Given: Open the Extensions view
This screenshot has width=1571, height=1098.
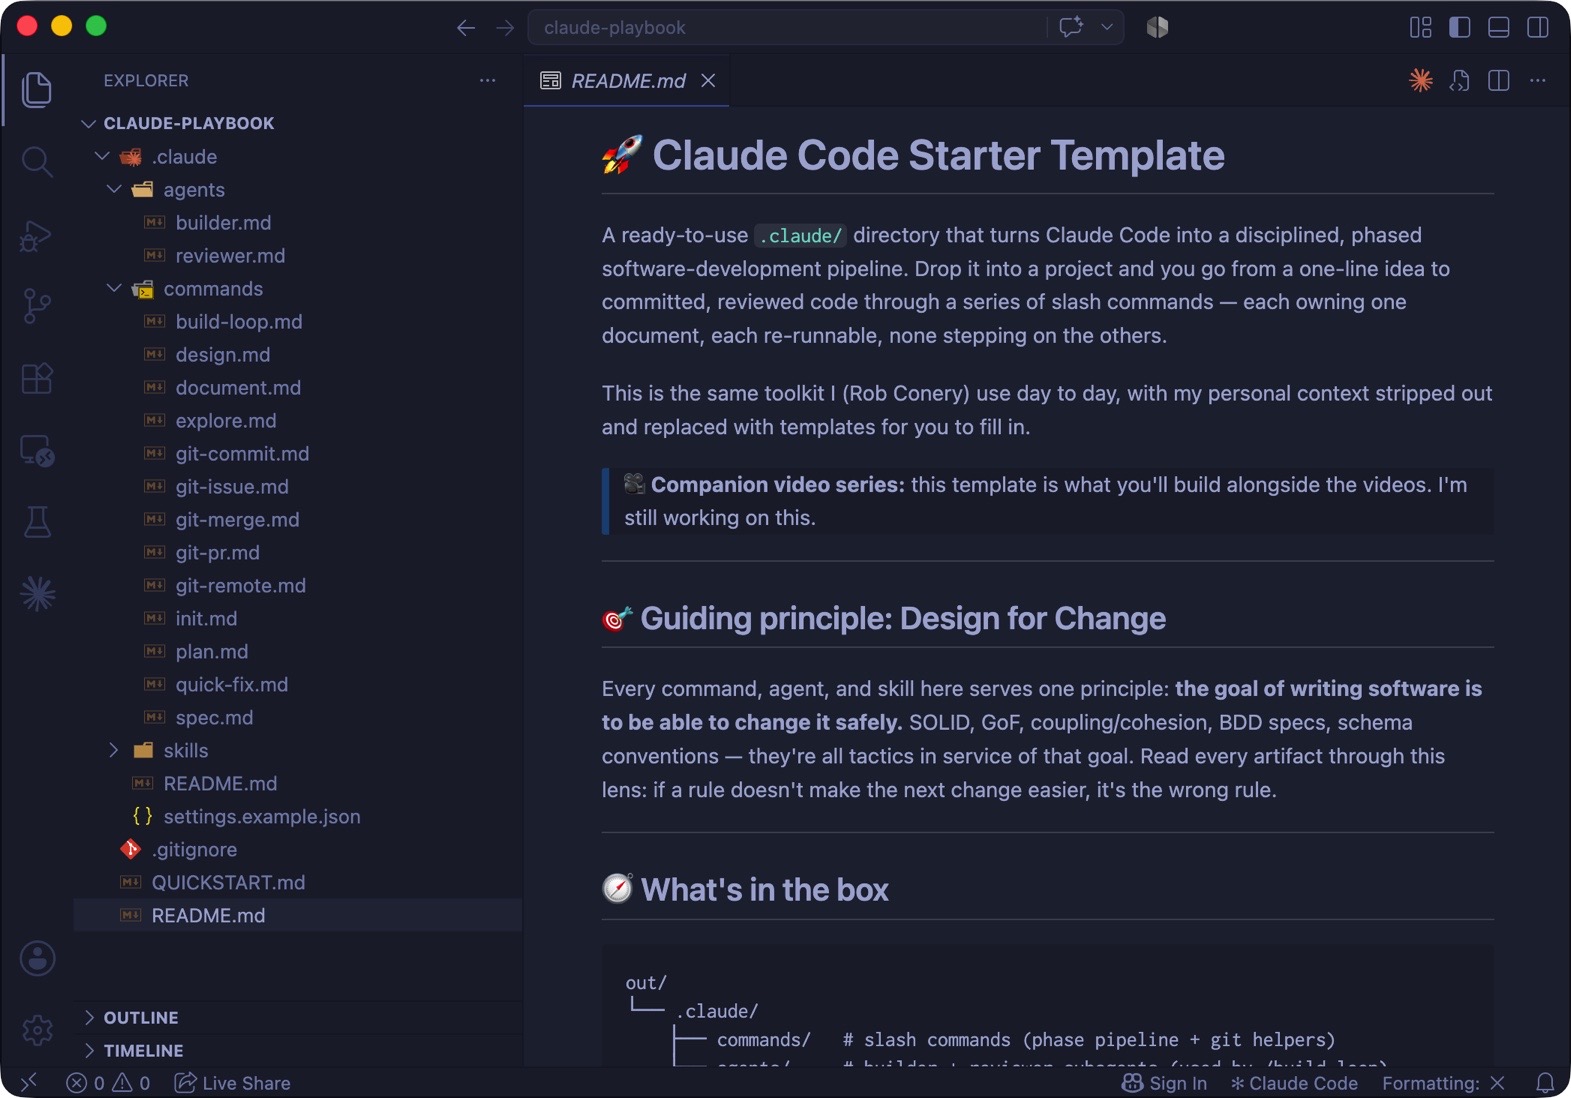Looking at the screenshot, I should pos(37,379).
